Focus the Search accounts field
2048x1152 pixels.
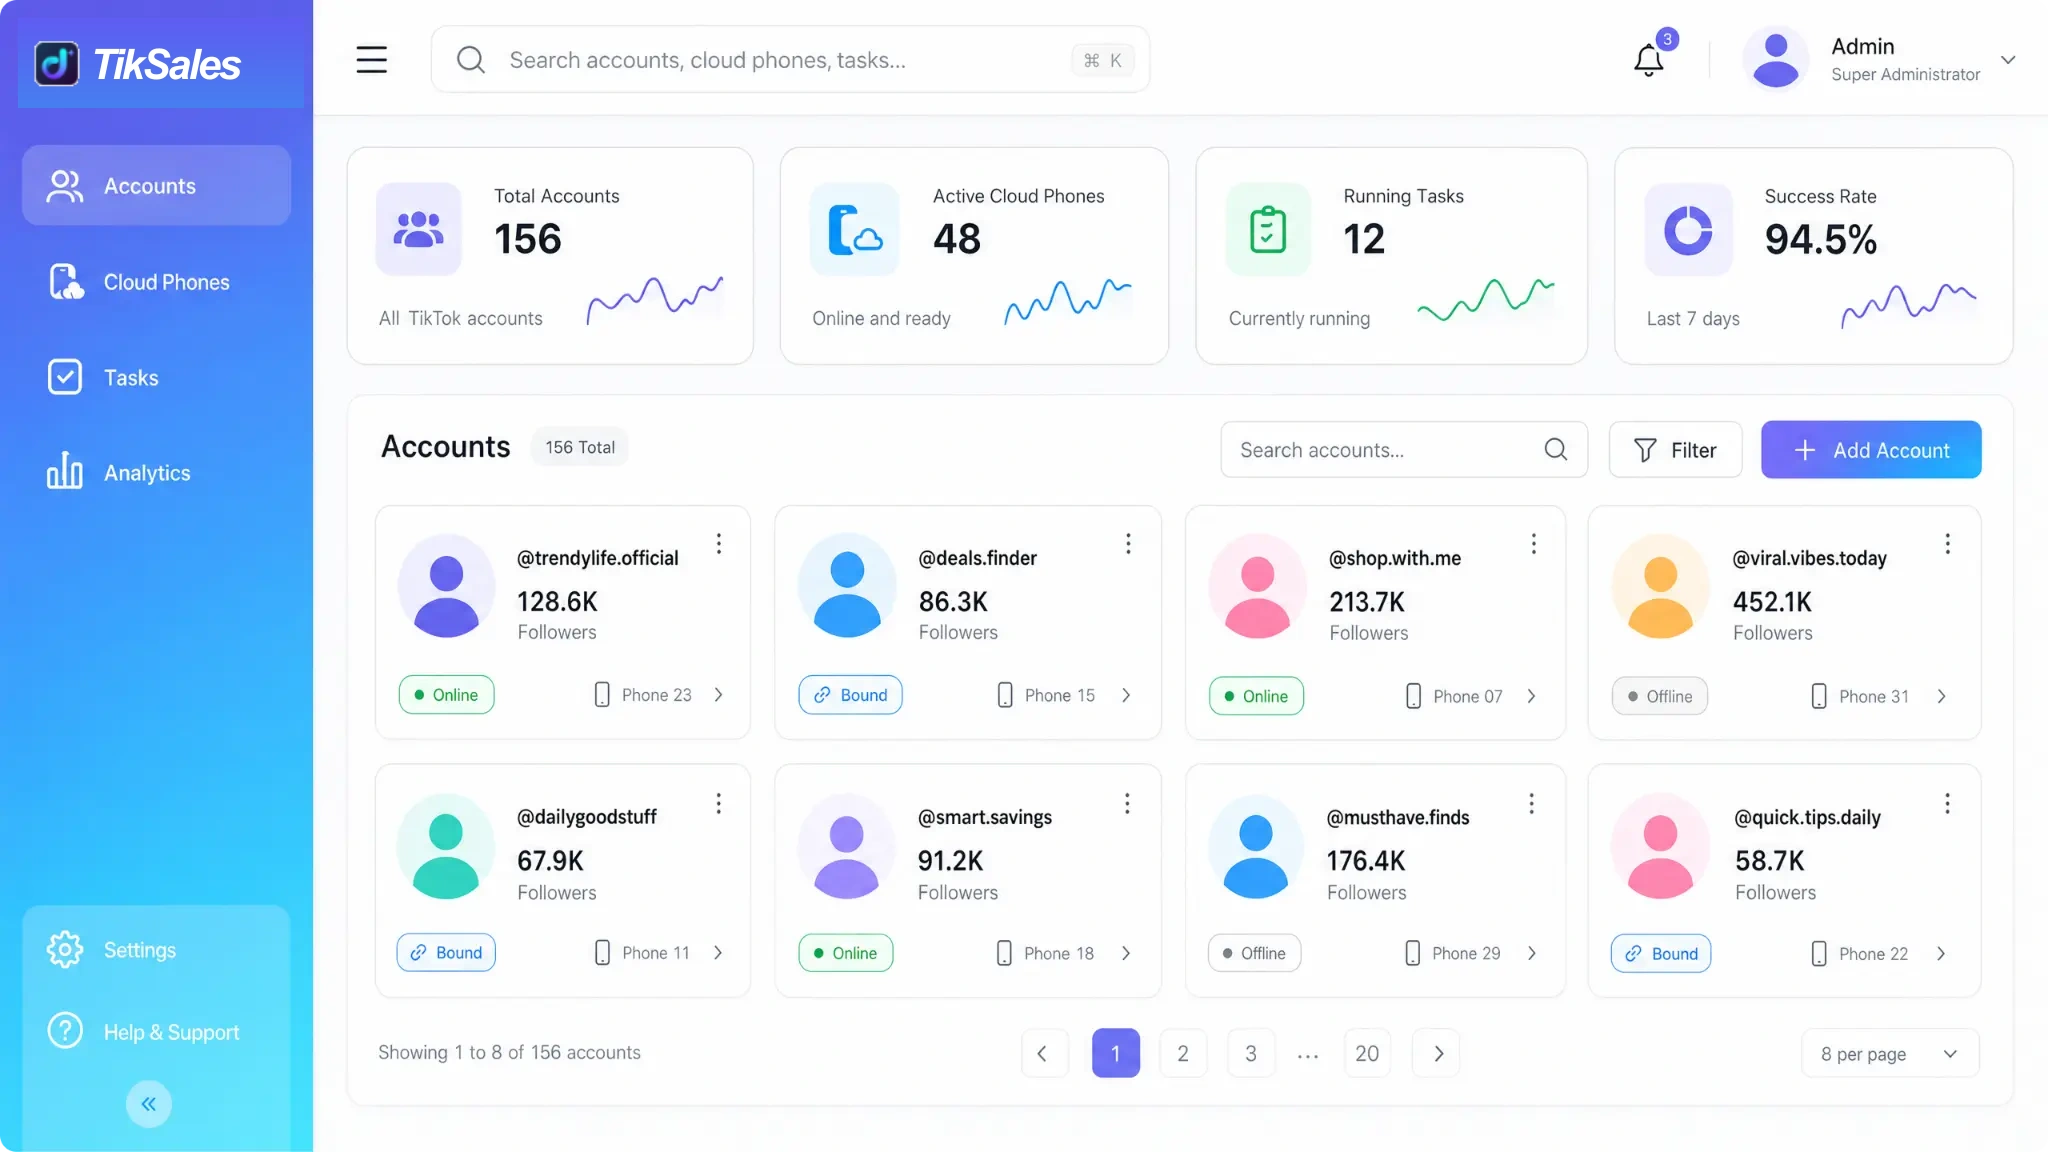point(1404,450)
